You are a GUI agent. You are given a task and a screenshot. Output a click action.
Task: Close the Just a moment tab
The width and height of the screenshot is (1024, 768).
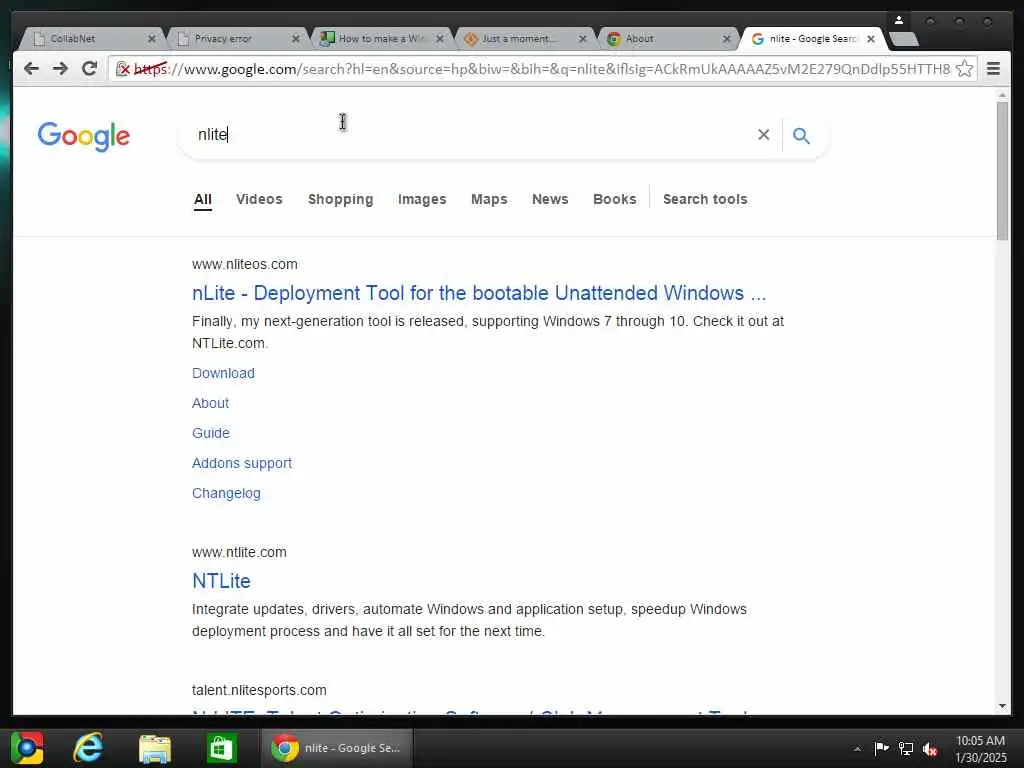coord(583,39)
